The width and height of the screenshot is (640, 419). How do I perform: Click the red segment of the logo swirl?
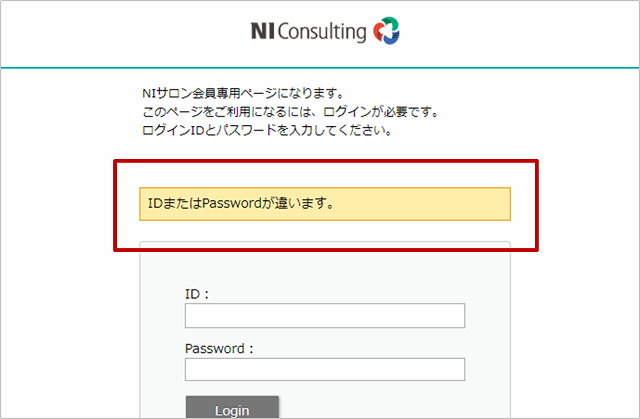378,32
